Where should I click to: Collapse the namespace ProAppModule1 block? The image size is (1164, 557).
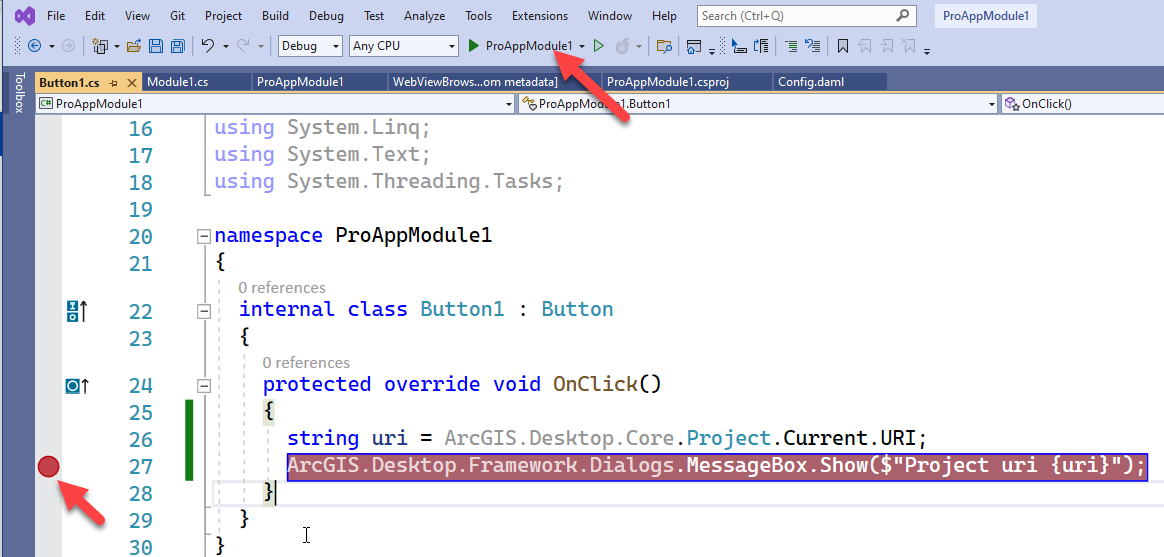(x=204, y=237)
